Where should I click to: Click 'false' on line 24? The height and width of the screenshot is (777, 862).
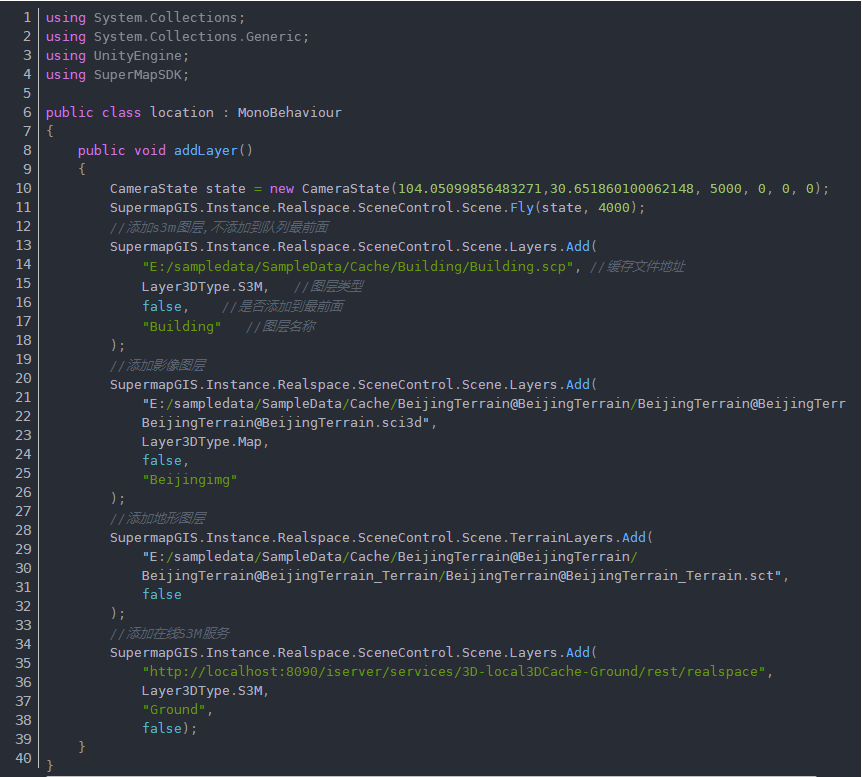point(162,460)
